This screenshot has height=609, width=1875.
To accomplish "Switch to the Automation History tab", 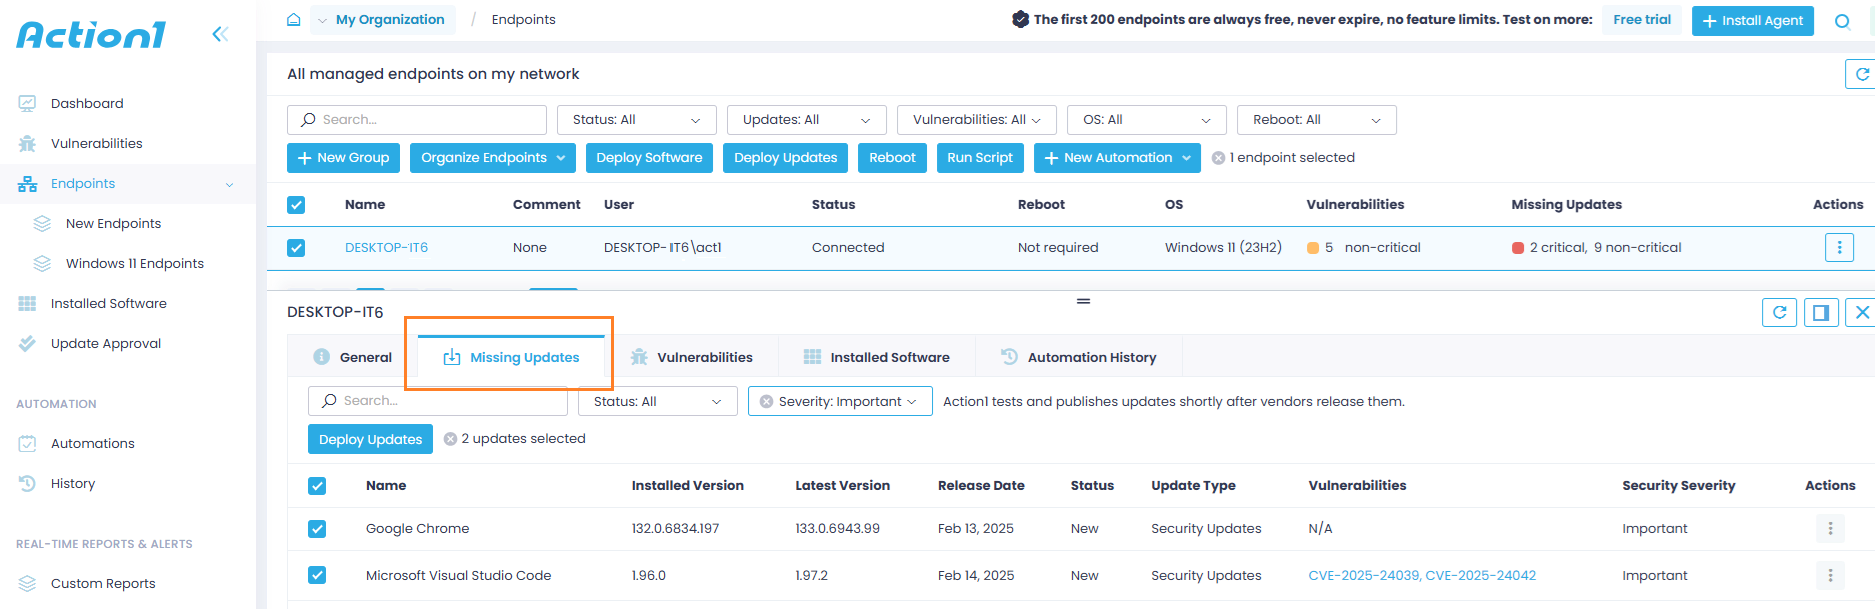I will click(1079, 358).
